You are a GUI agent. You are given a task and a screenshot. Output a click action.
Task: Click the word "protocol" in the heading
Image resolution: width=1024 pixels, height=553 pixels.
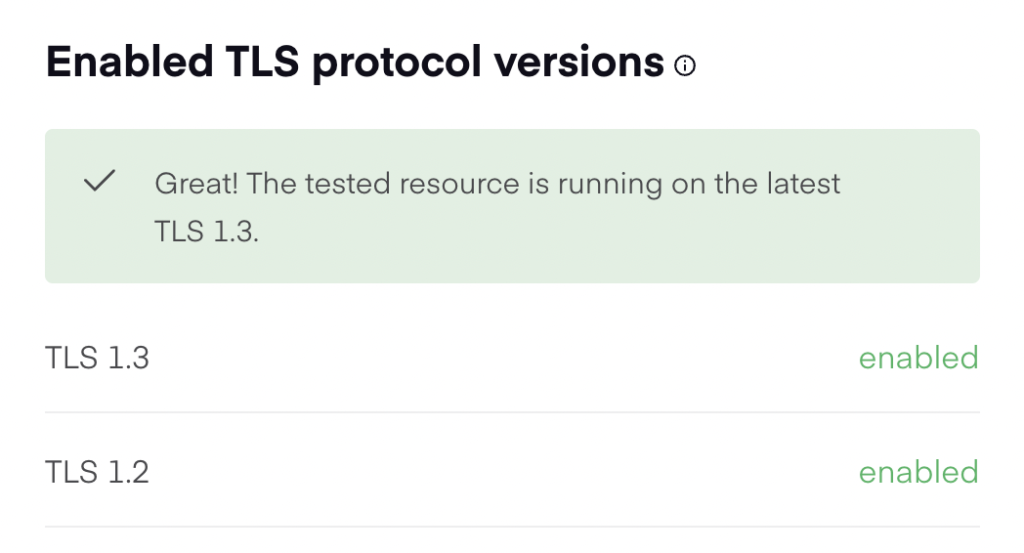pos(396,65)
